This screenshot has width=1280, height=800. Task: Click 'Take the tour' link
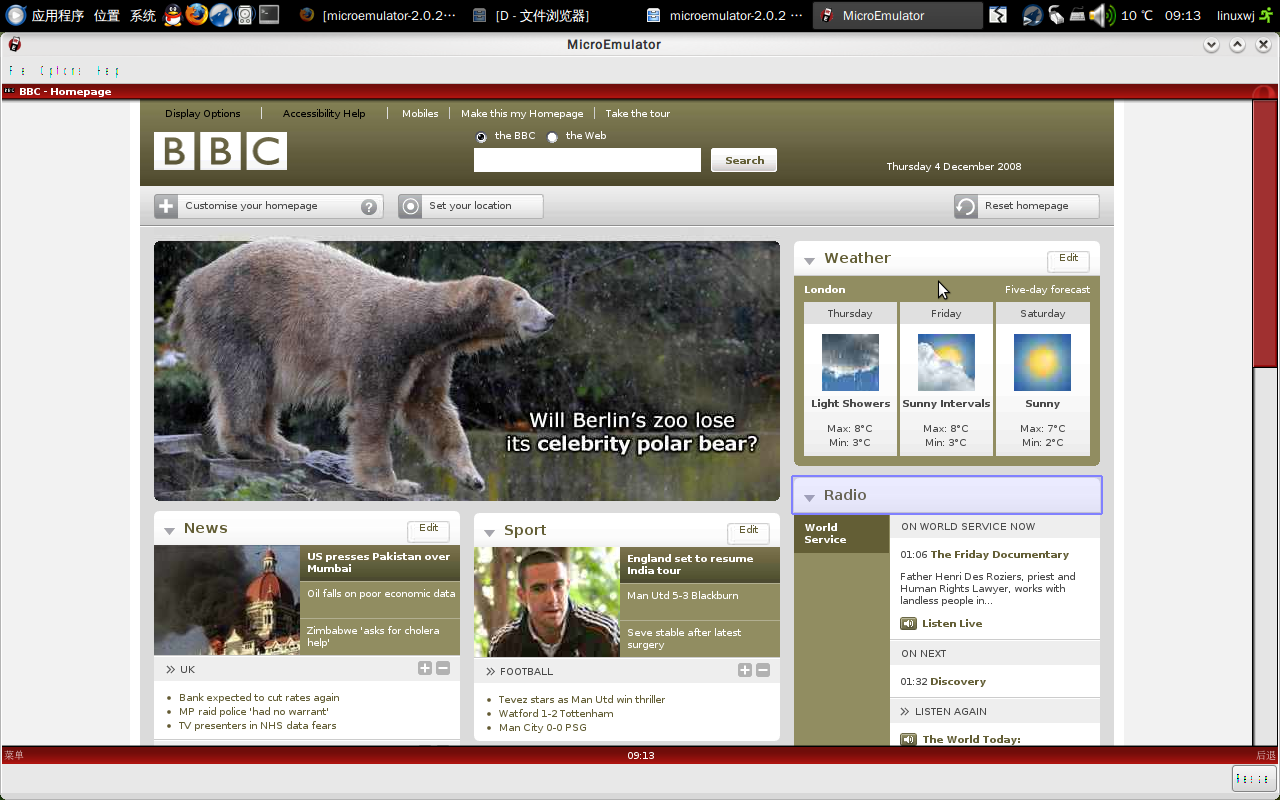(x=637, y=113)
